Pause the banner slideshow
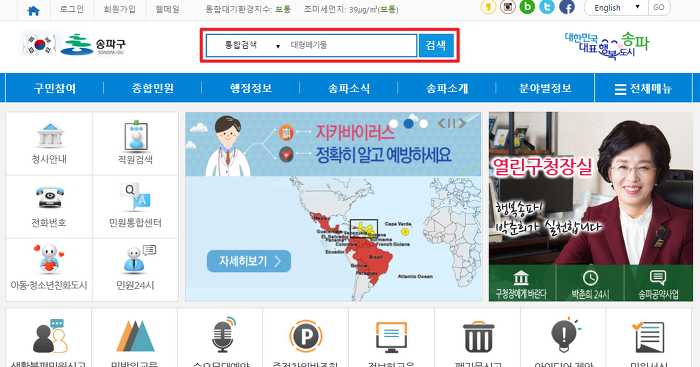700x367 pixels. coord(451,123)
